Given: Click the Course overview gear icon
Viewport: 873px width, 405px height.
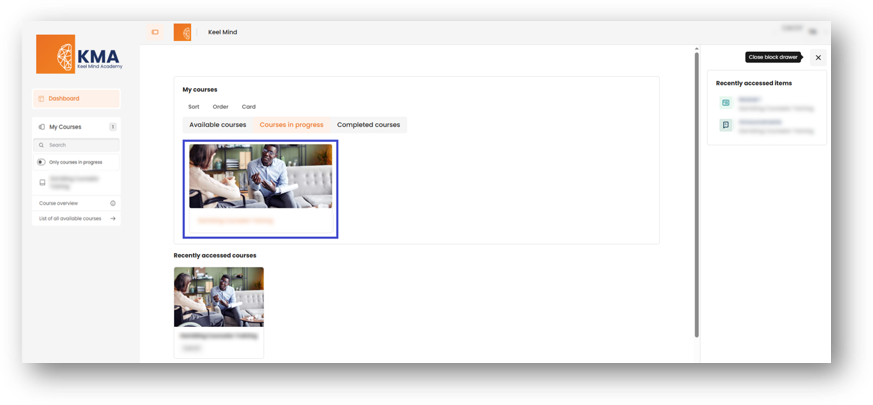Looking at the screenshot, I should click(x=113, y=203).
